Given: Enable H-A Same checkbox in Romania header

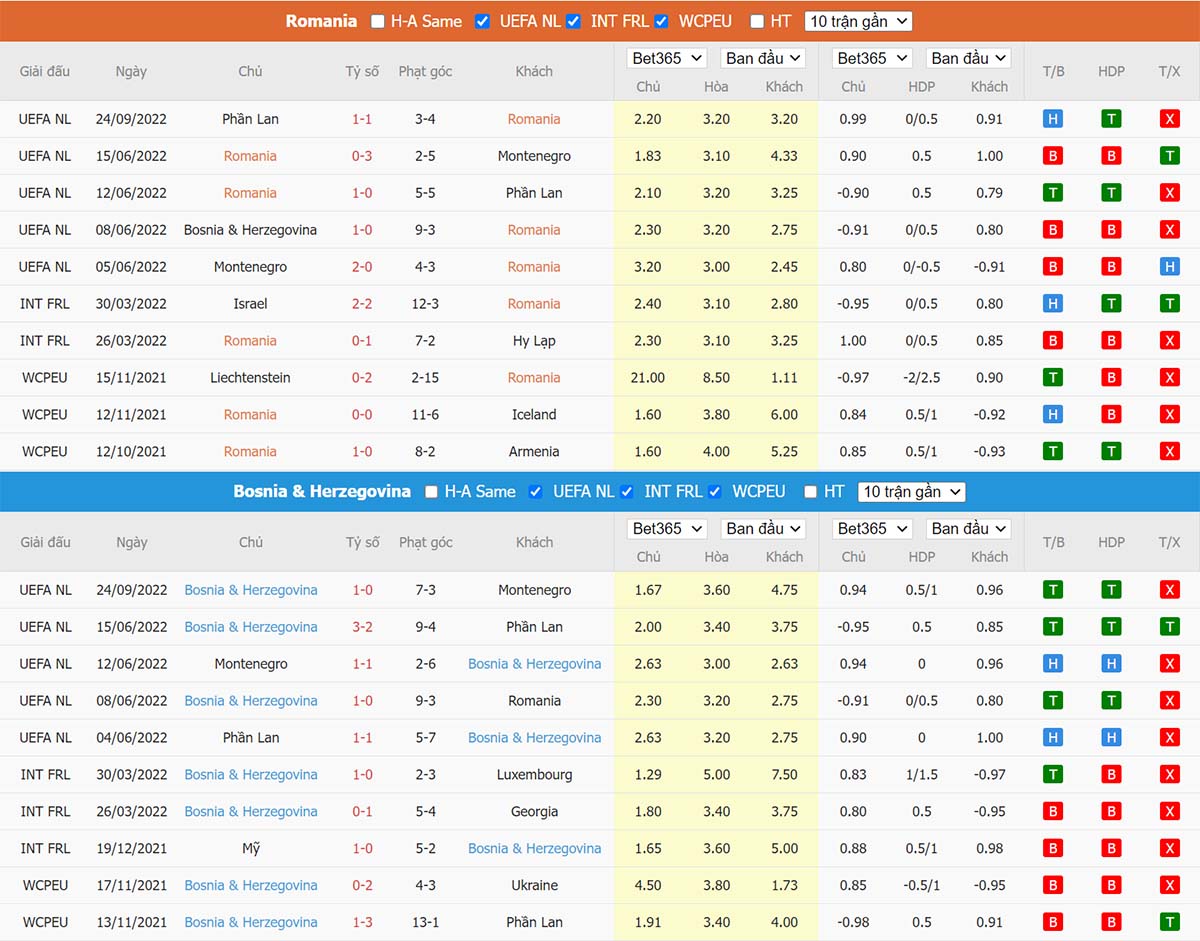Looking at the screenshot, I should pyautogui.click(x=377, y=21).
